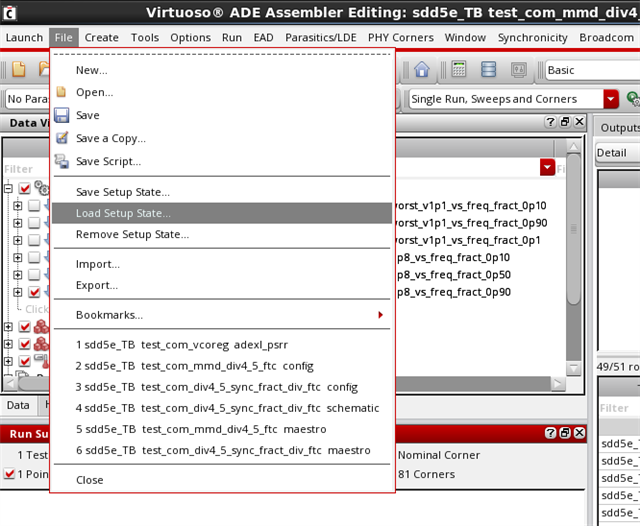Check the third test row checkbox
This screenshot has width=640, height=526.
(34, 240)
